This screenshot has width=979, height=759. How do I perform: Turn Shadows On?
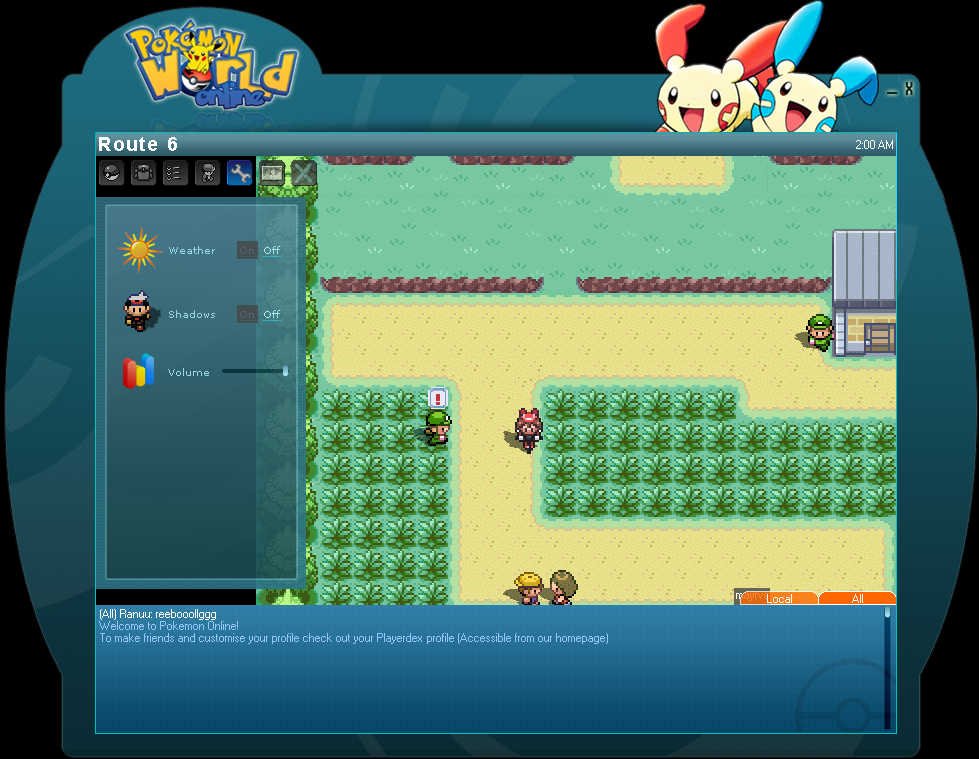coord(247,314)
